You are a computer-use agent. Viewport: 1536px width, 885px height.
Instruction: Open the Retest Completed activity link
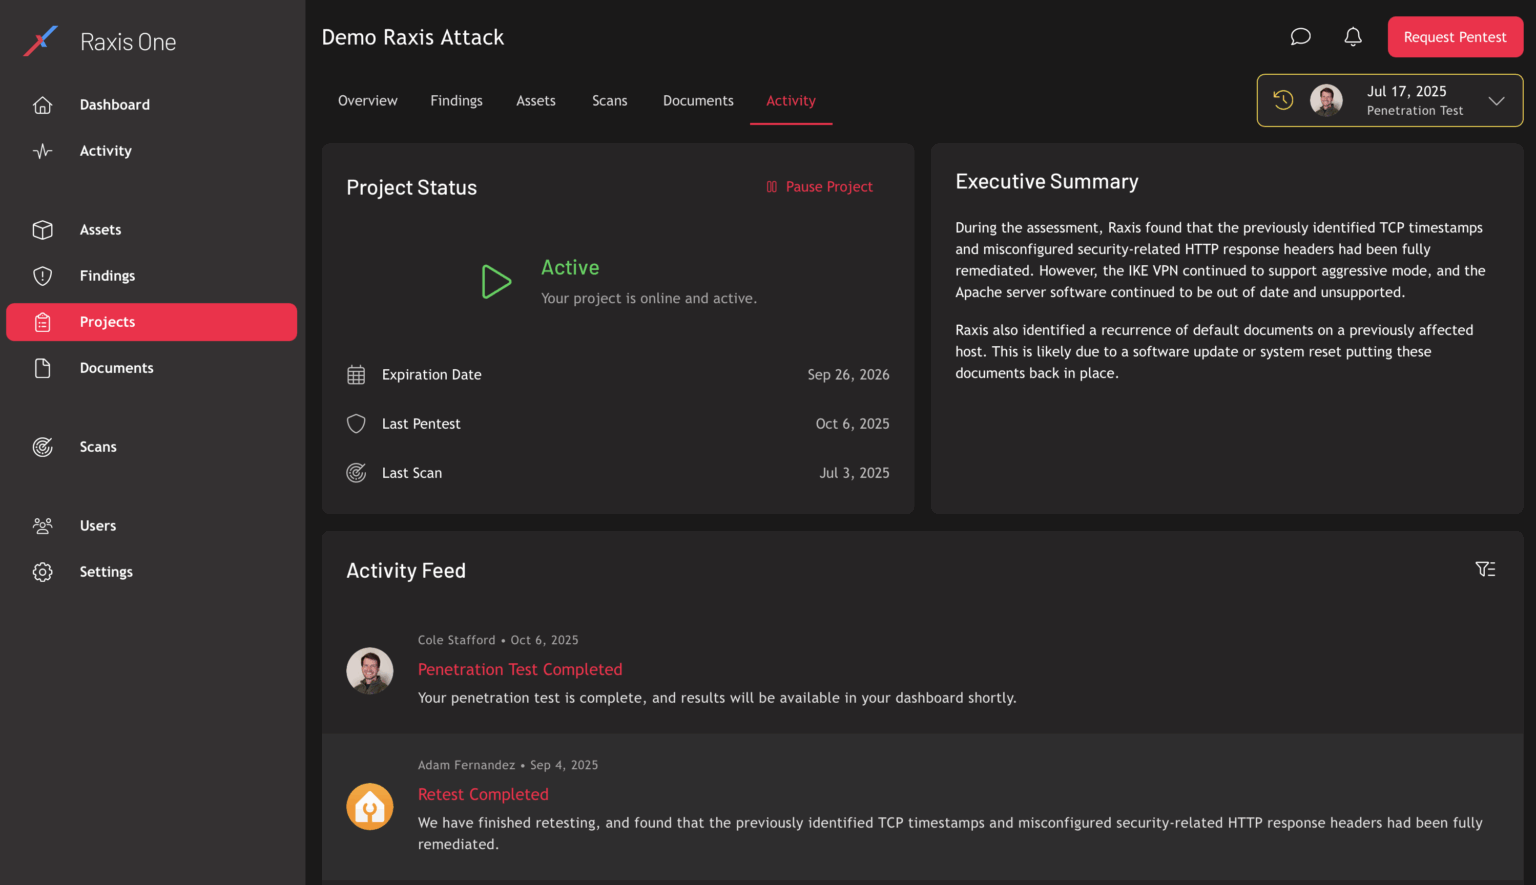pos(483,795)
